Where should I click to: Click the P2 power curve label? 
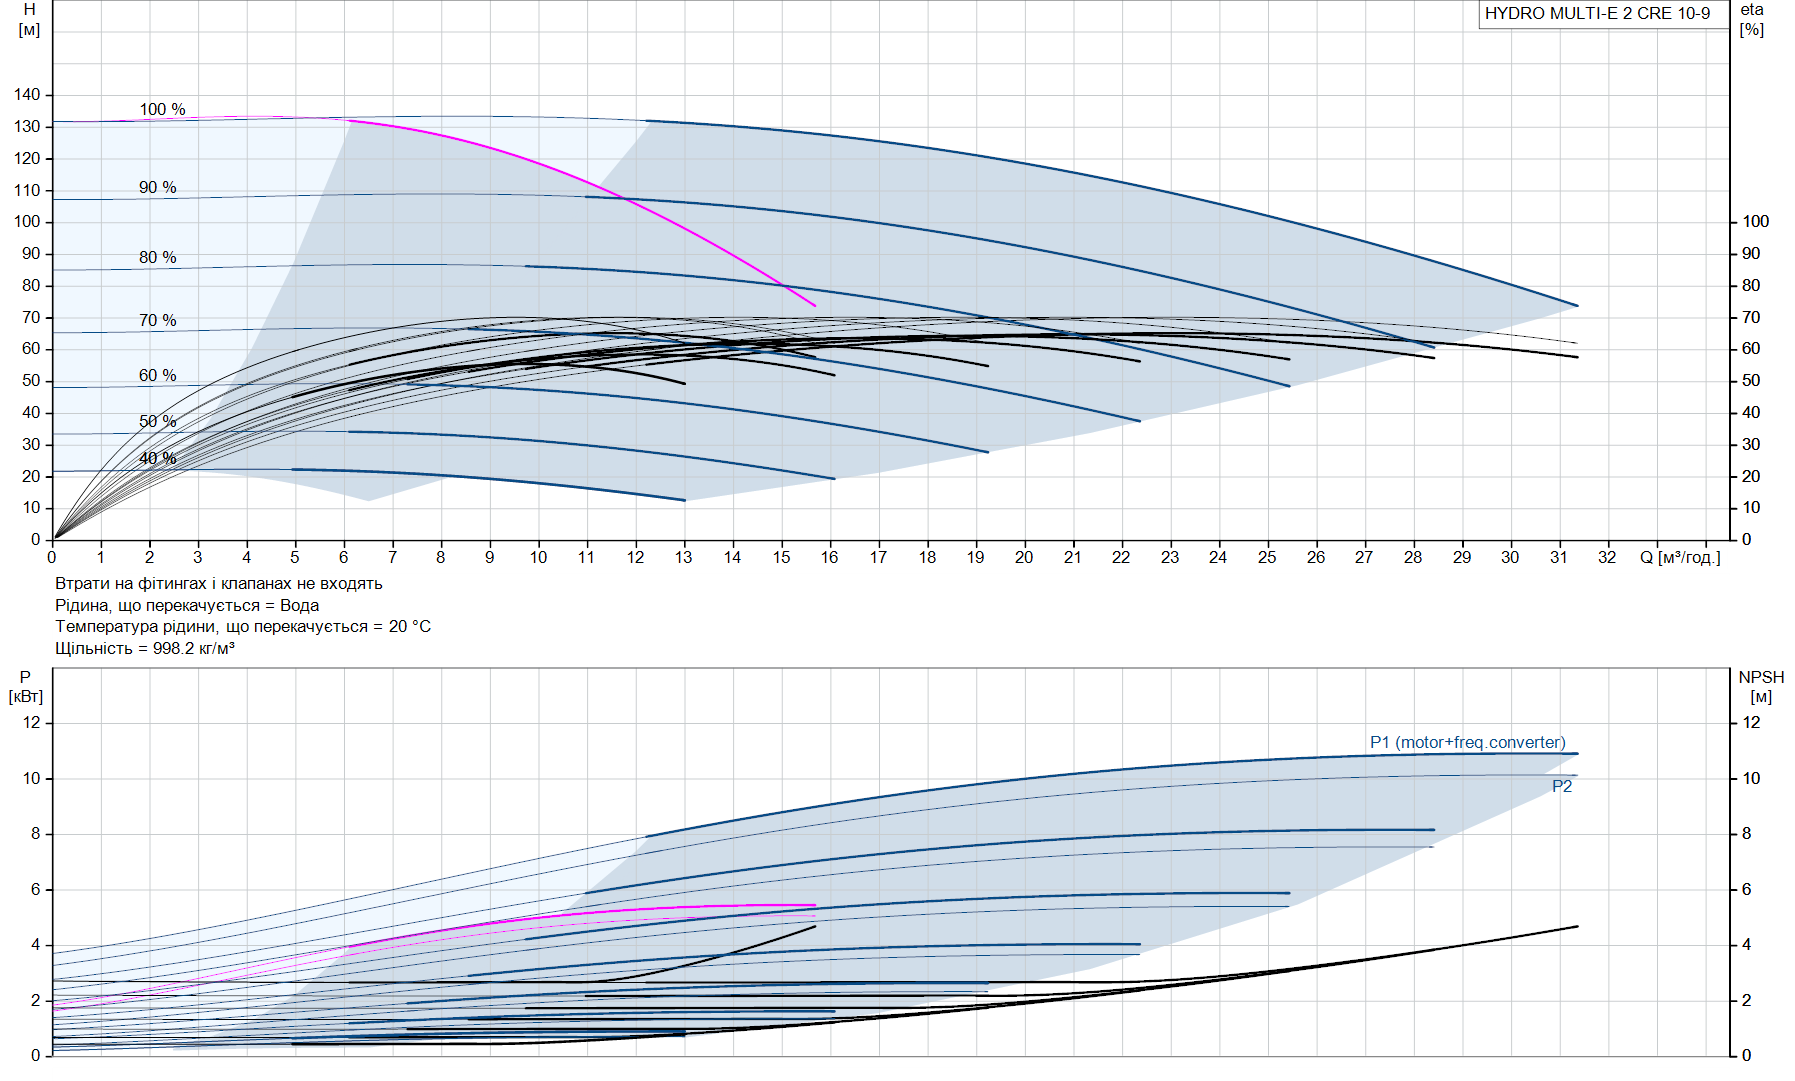tap(1561, 786)
